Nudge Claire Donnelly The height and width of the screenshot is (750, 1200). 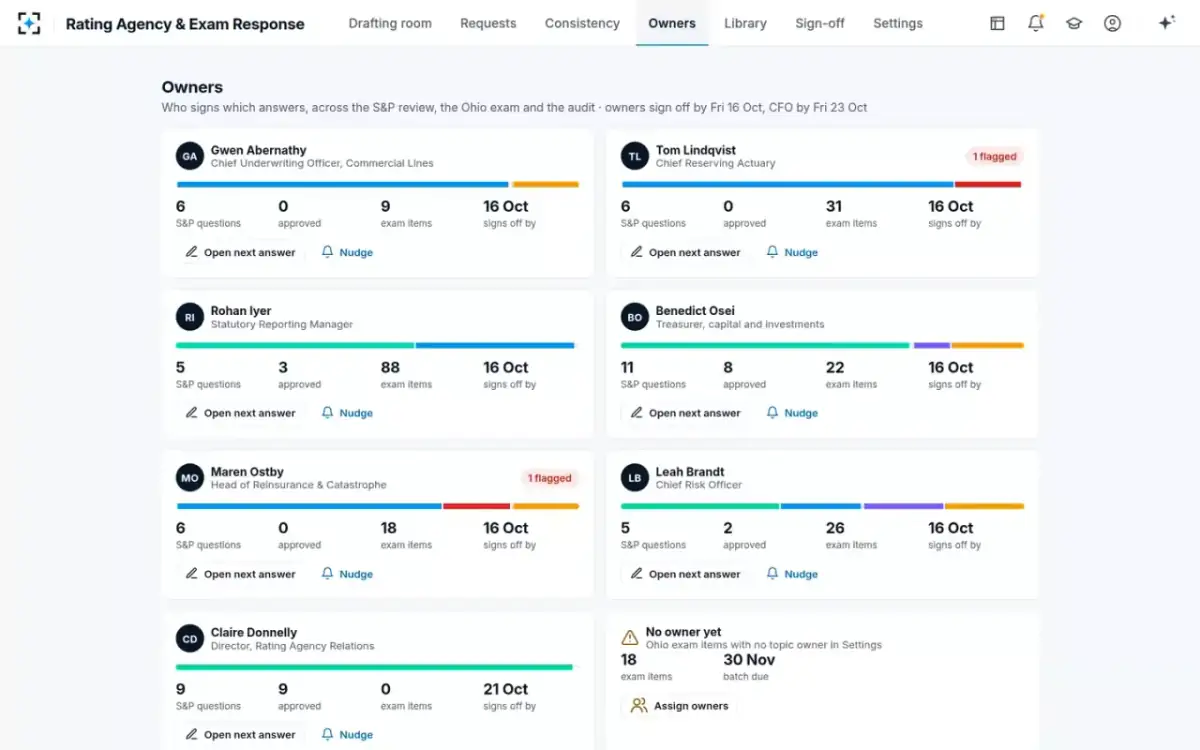click(x=347, y=735)
